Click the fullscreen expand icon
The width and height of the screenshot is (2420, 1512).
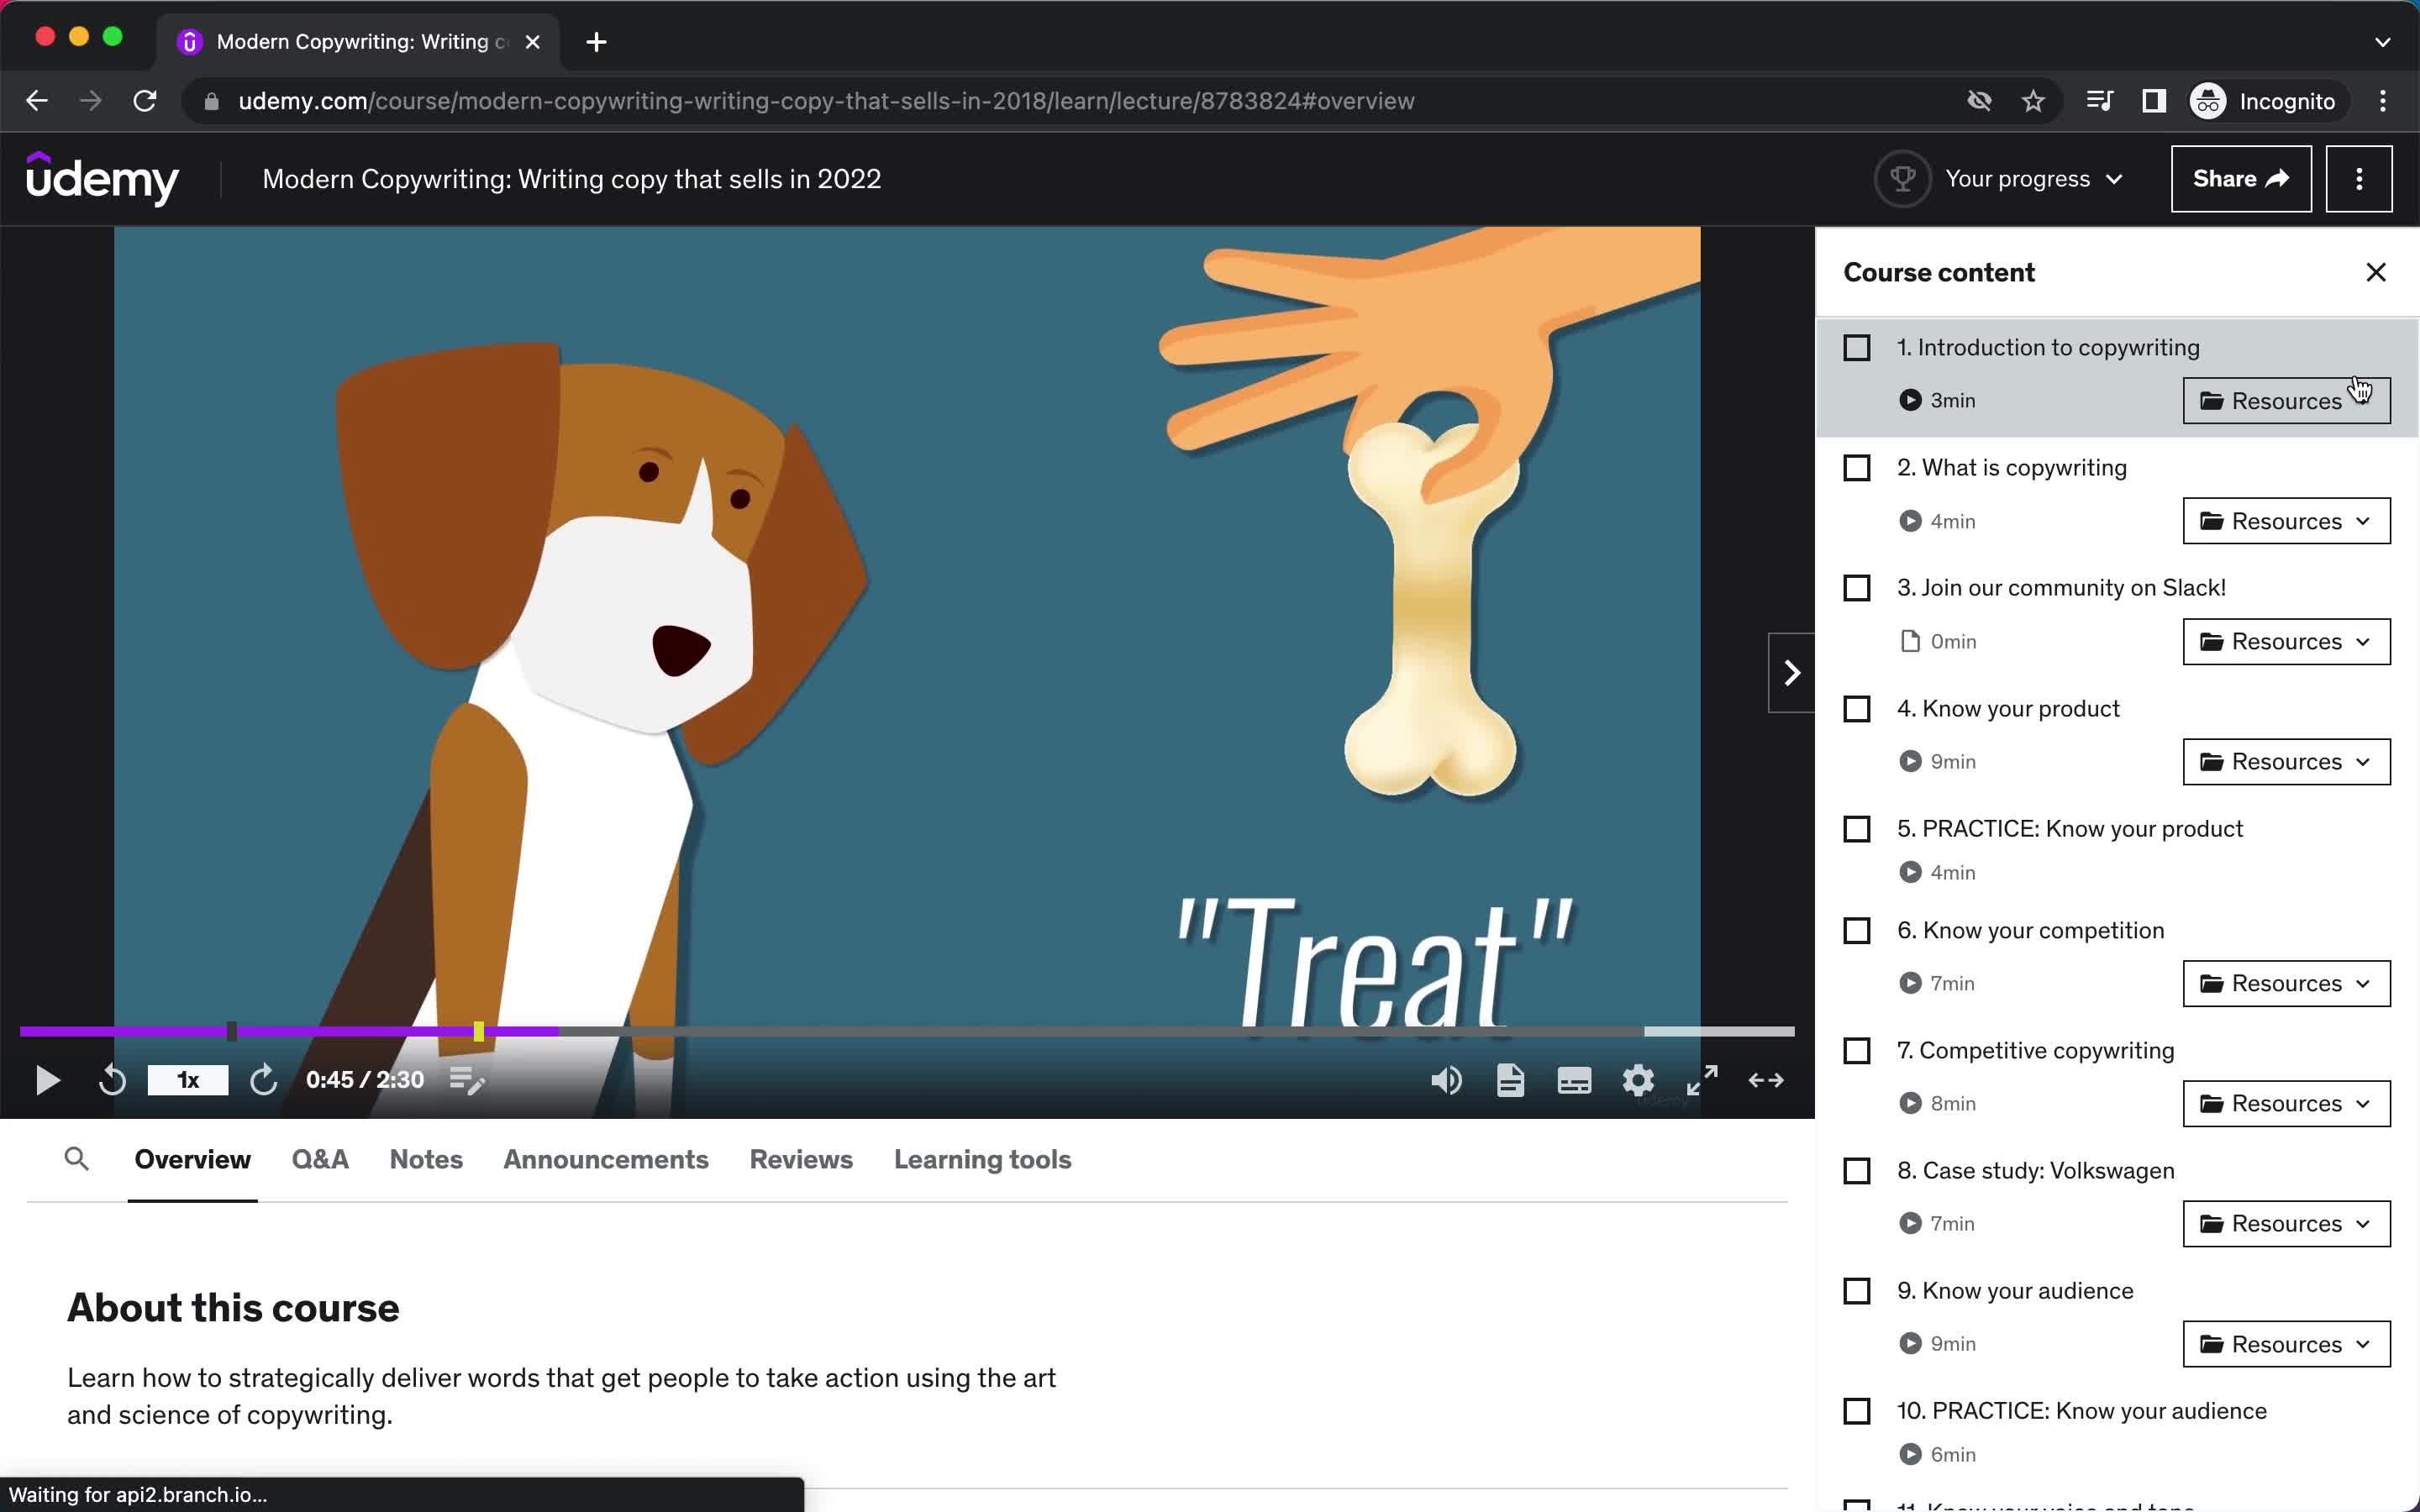(1699, 1080)
